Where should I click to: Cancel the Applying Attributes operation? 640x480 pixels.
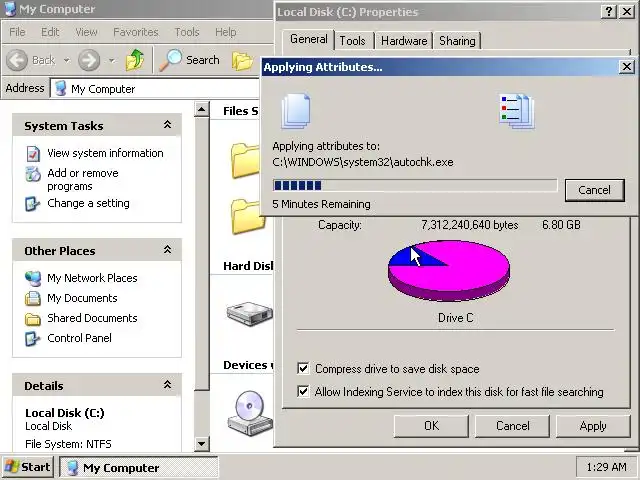pyautogui.click(x=594, y=190)
